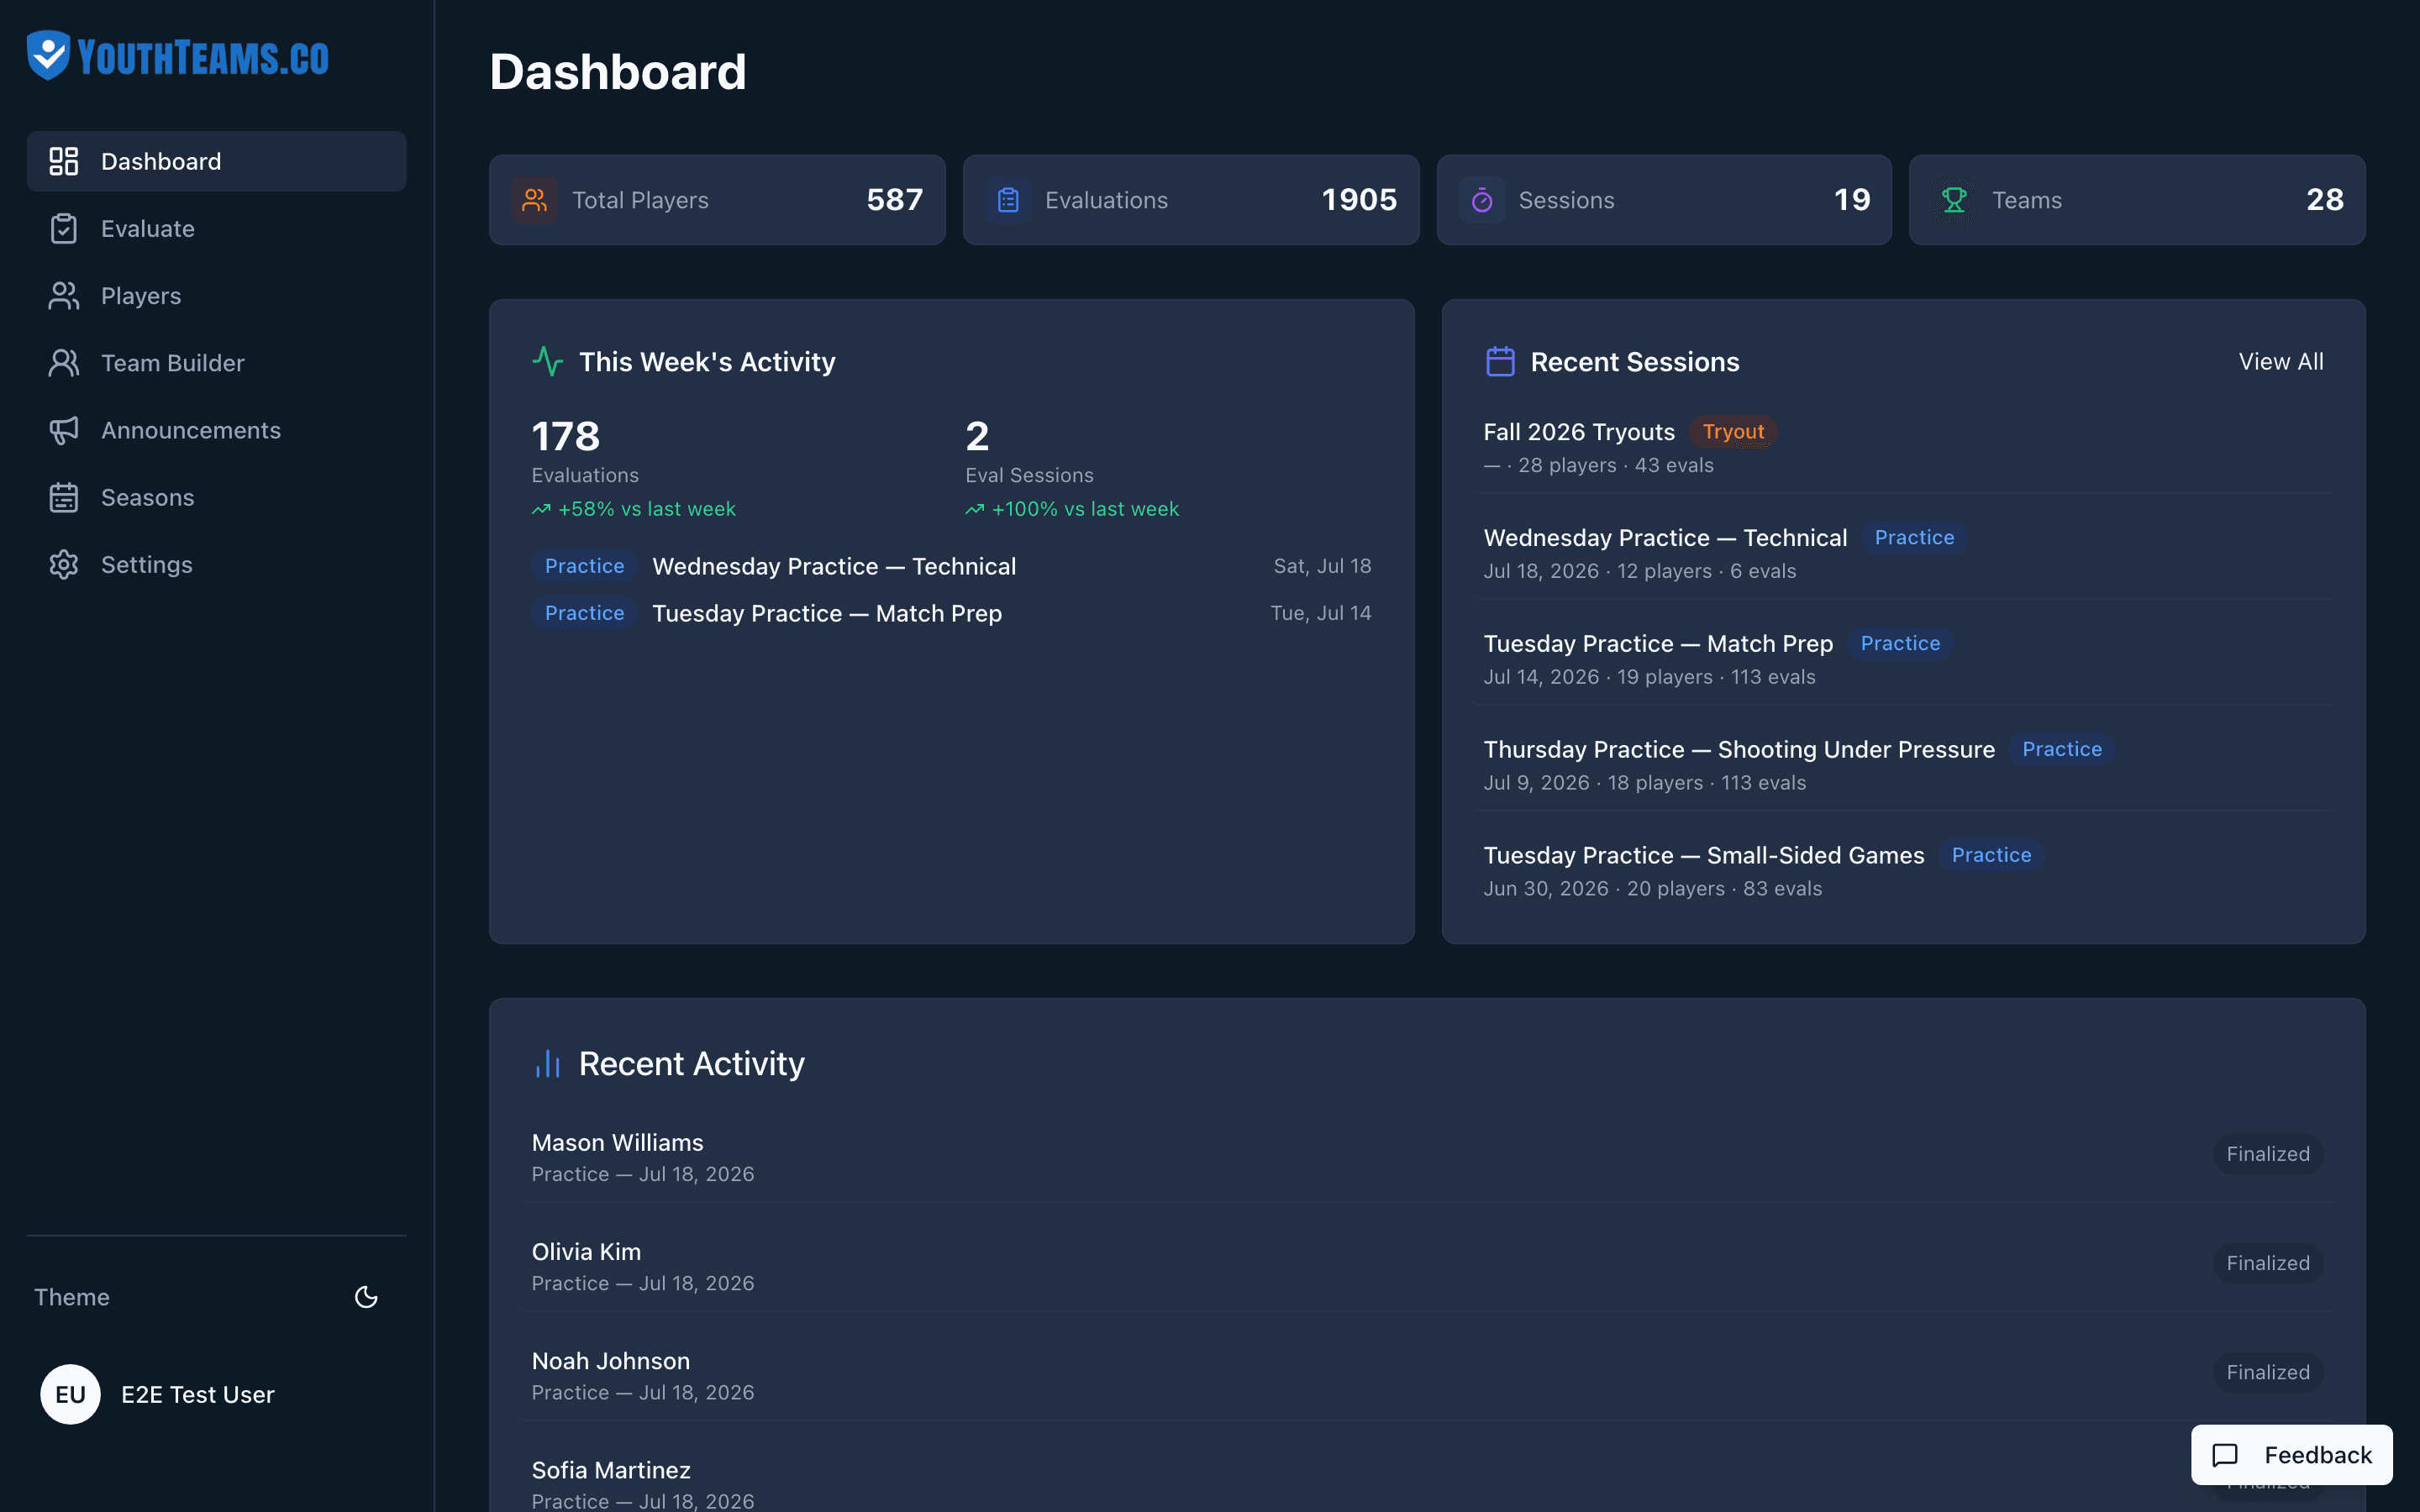The image size is (2420, 1512).
Task: Click the Dashboard grid icon in sidebar
Action: (64, 161)
